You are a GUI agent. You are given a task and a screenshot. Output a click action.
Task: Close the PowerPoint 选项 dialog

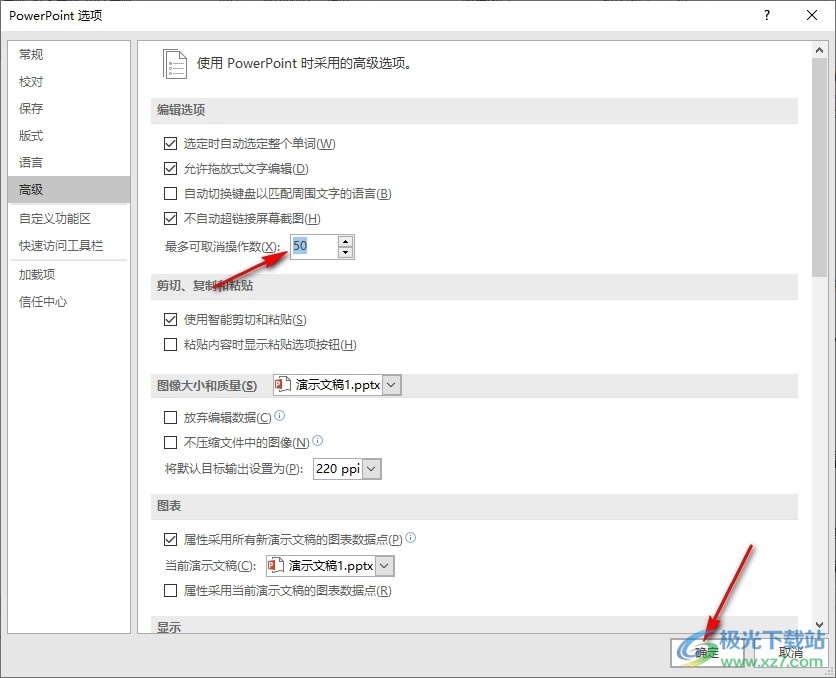[811, 15]
